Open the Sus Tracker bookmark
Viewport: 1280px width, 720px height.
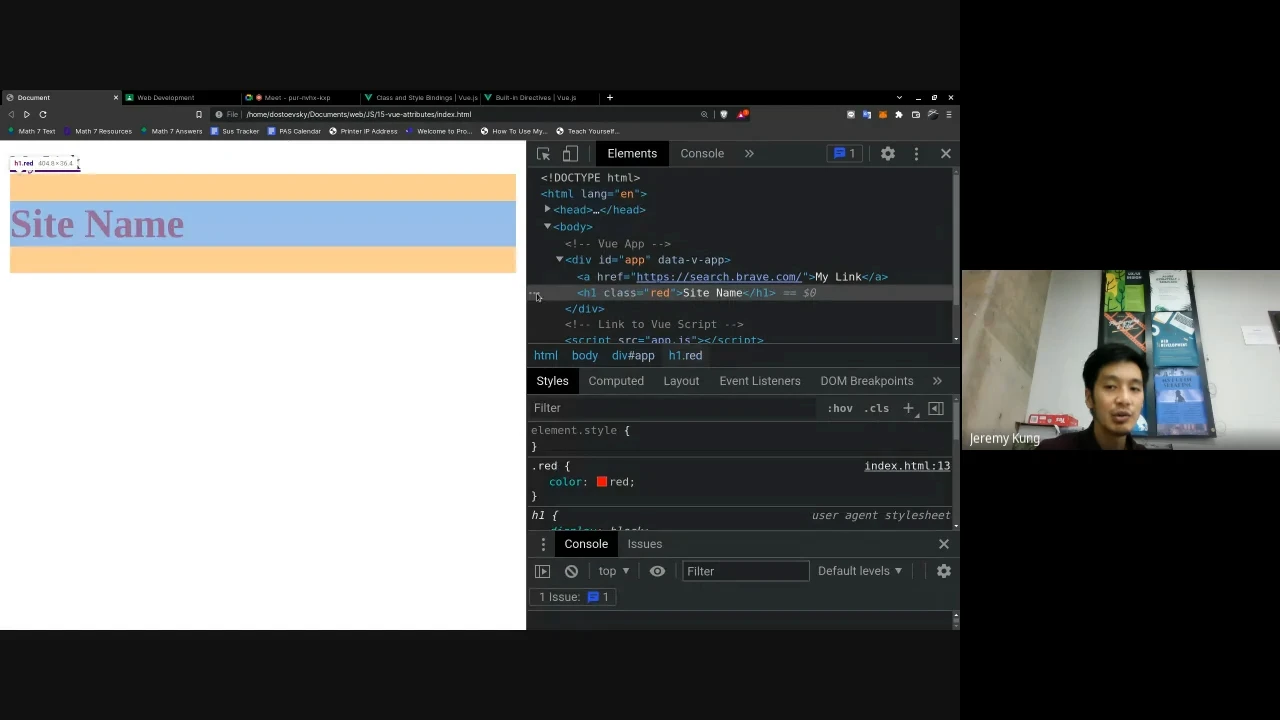pyautogui.click(x=235, y=131)
